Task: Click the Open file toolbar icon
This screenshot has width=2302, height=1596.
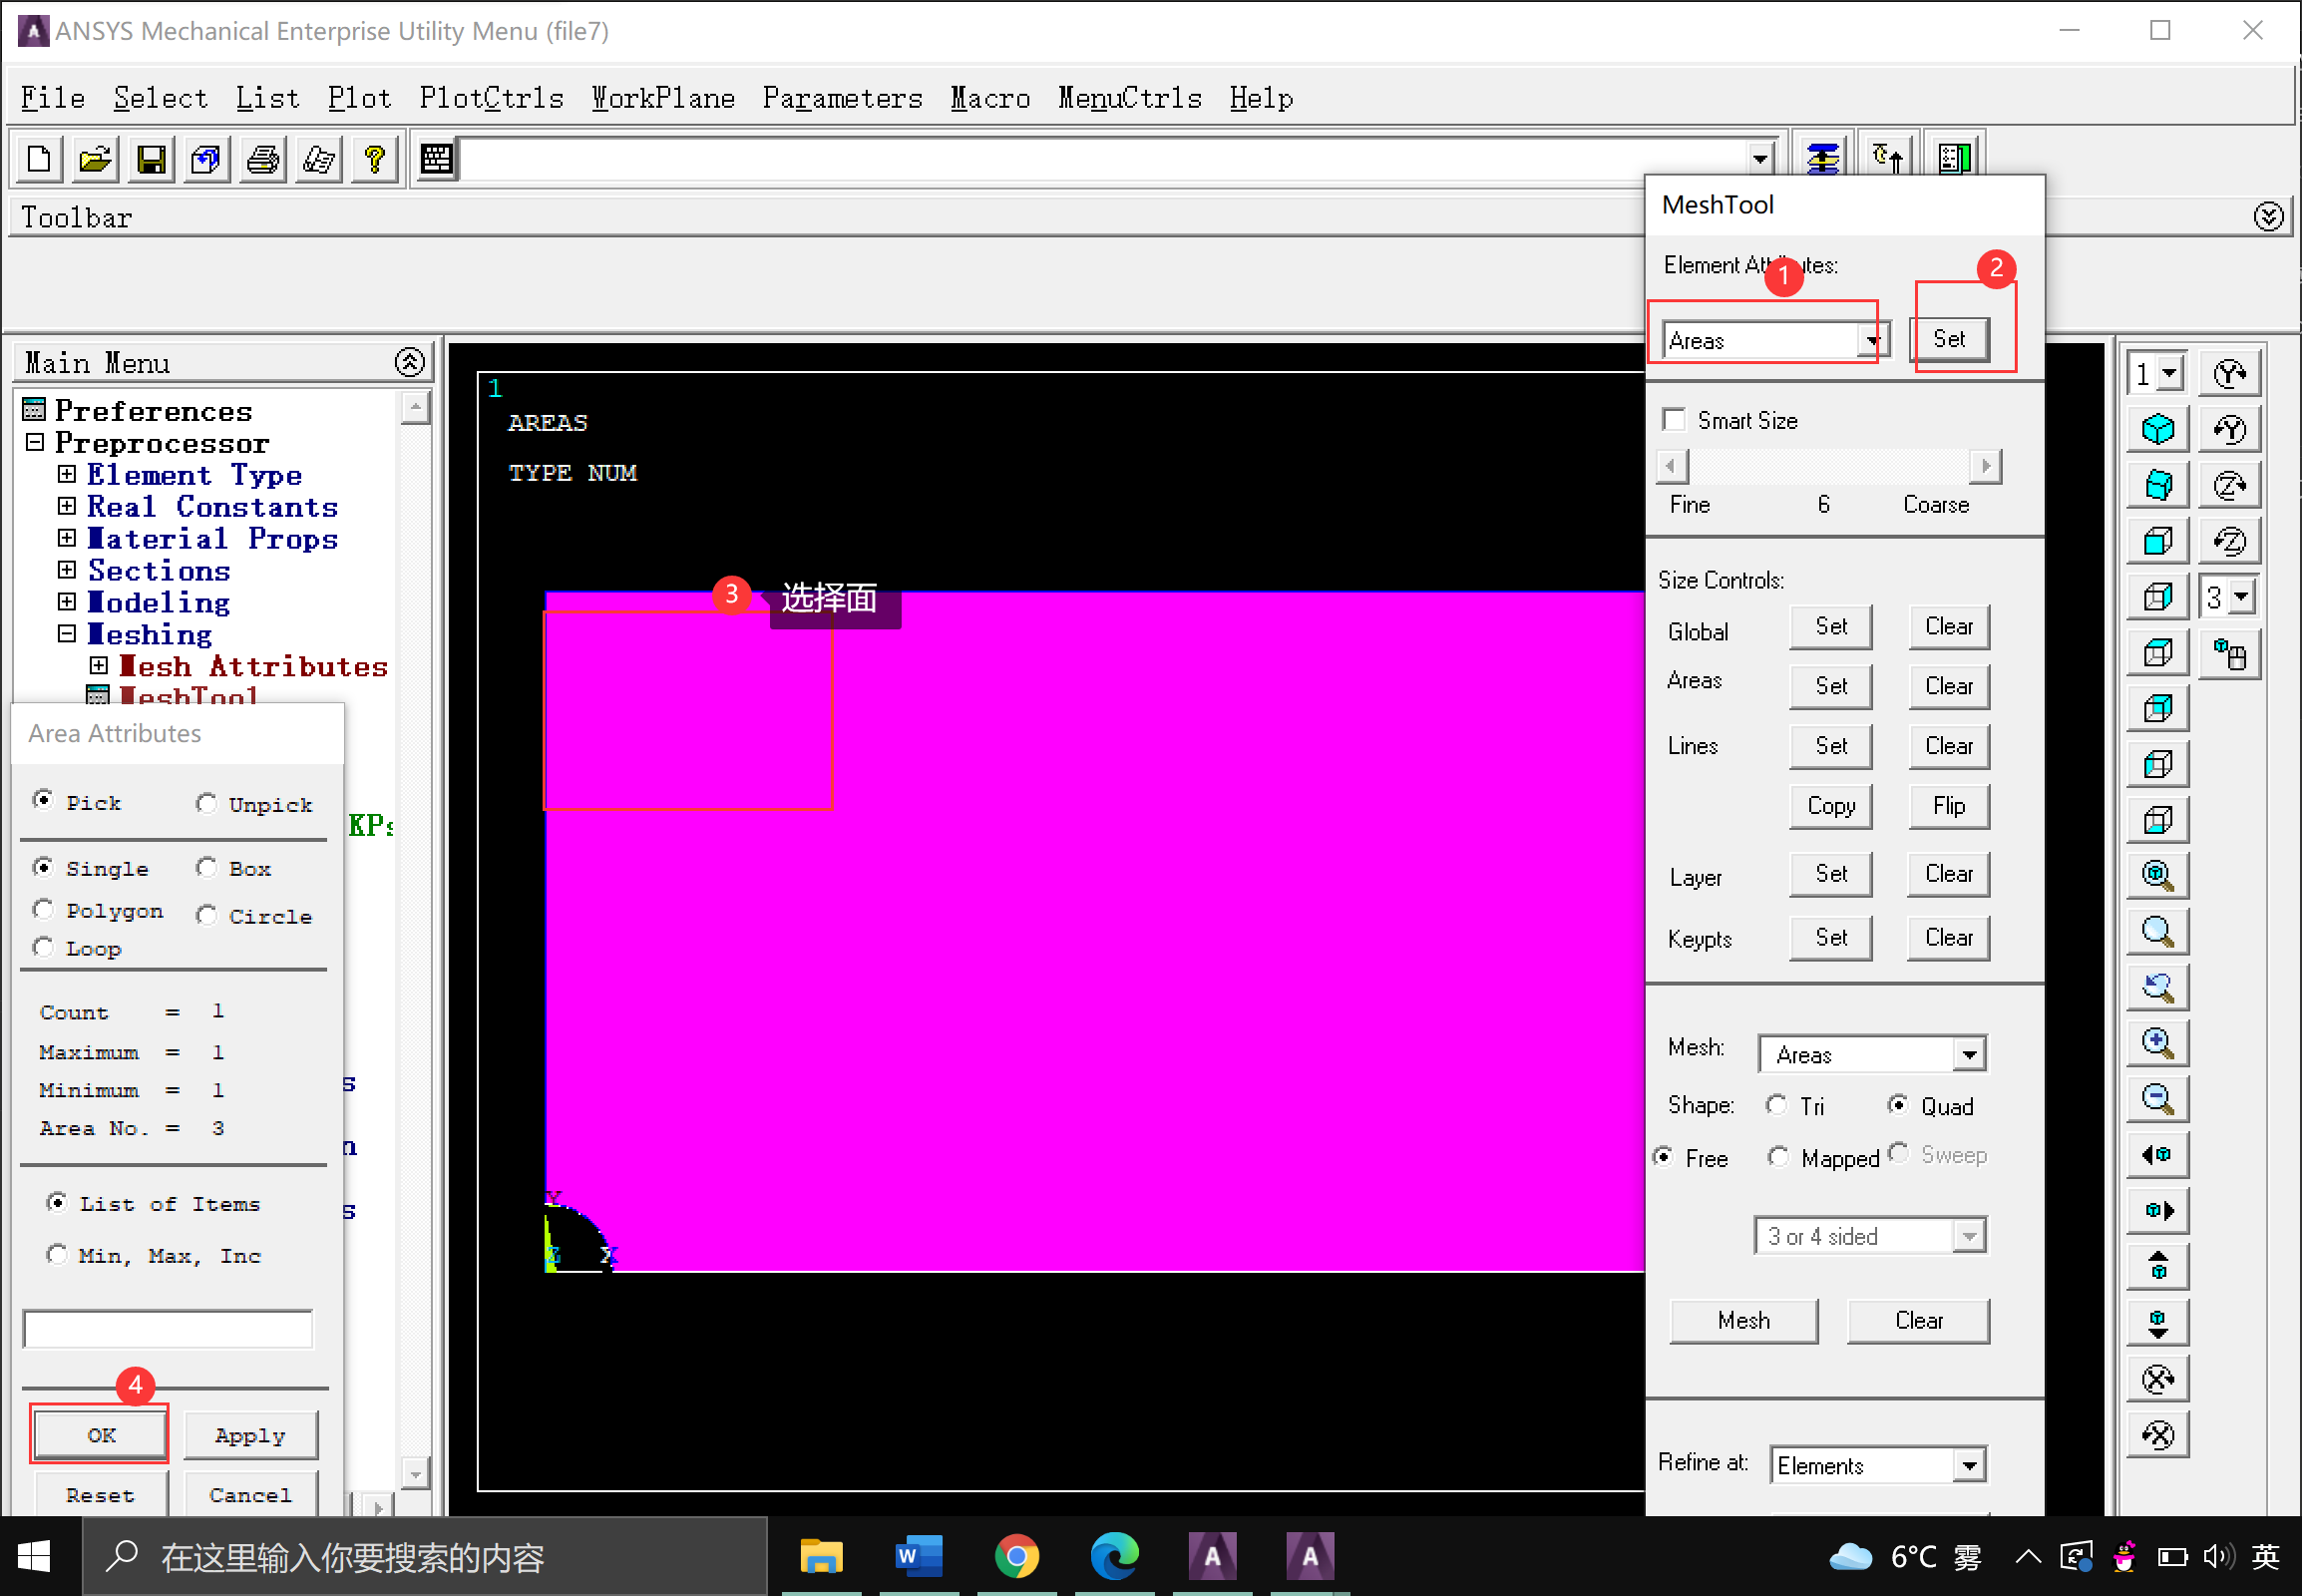Action: click(95, 159)
